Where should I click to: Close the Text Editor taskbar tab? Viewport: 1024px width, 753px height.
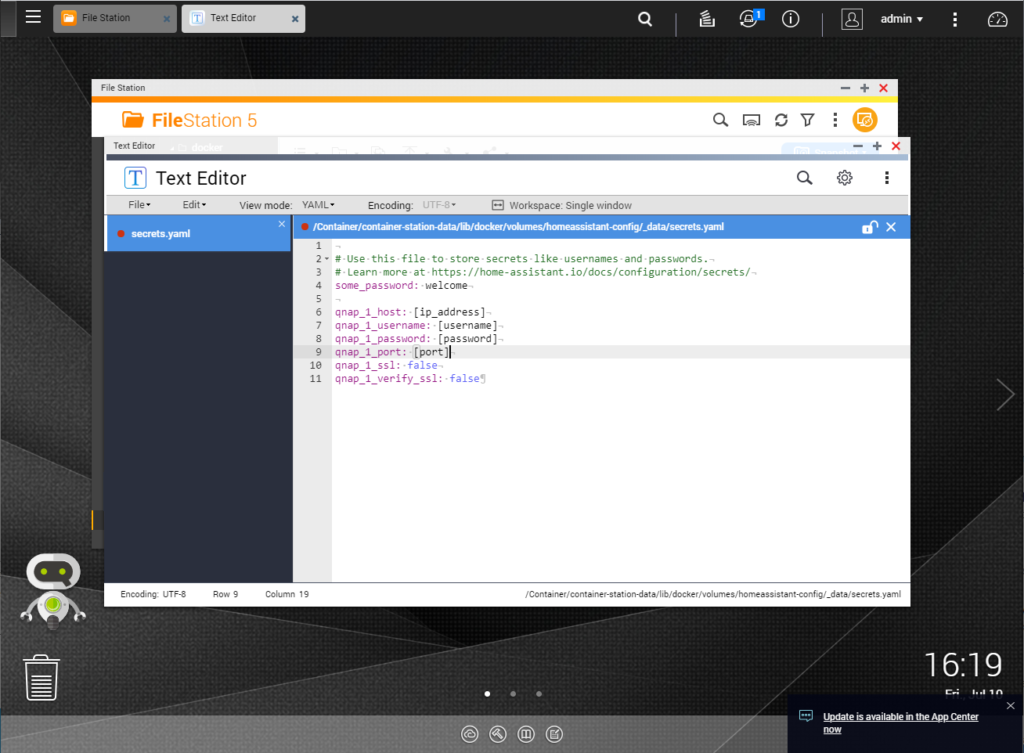[x=295, y=19]
